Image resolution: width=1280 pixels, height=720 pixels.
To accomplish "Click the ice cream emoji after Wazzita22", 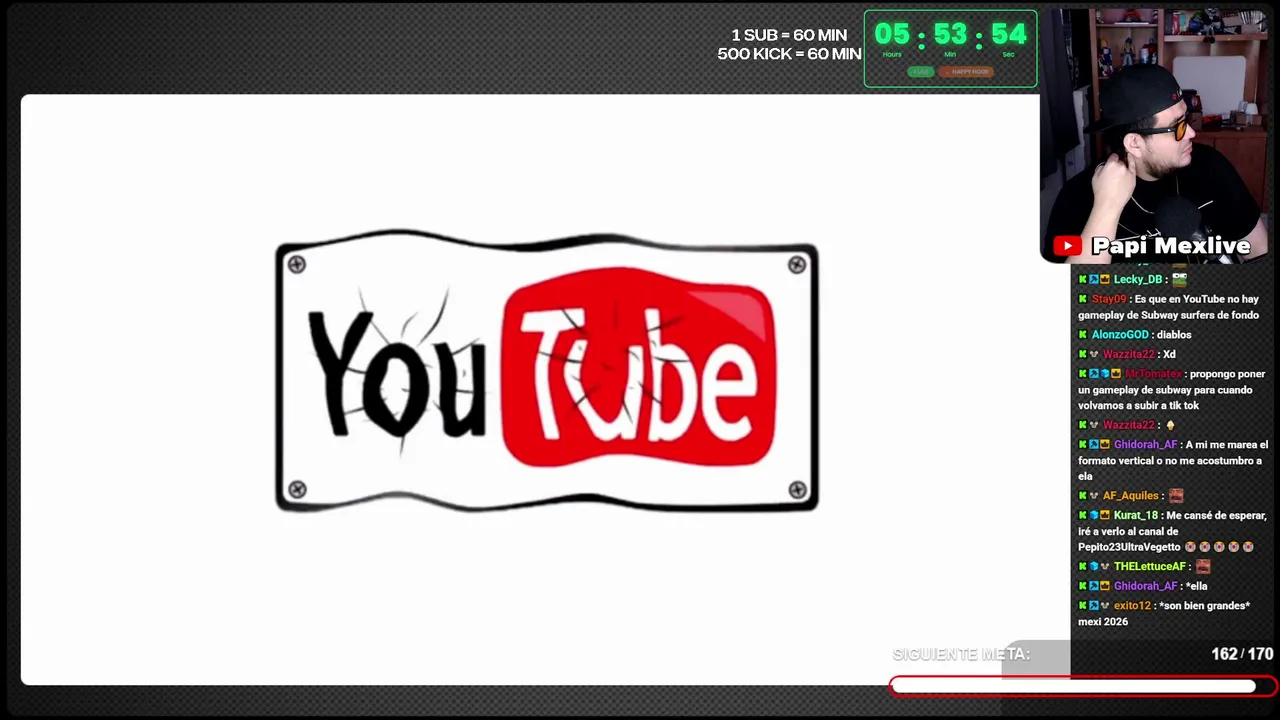I will (x=1170, y=425).
